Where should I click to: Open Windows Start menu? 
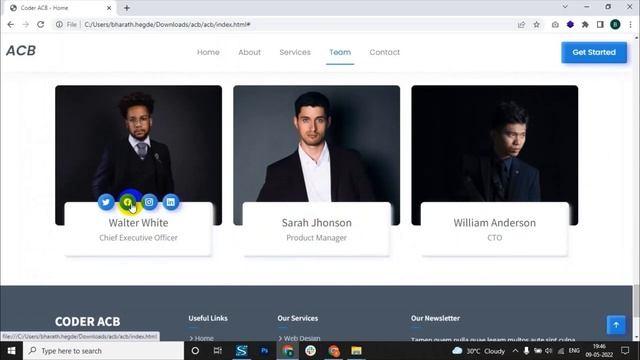pos(11,351)
